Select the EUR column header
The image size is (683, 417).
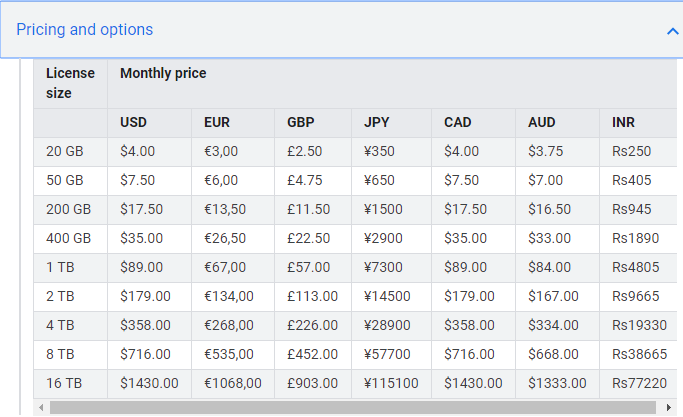point(233,123)
